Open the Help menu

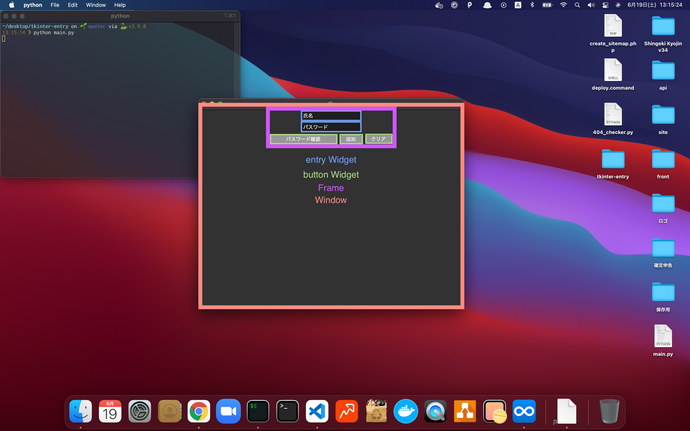[x=120, y=5]
